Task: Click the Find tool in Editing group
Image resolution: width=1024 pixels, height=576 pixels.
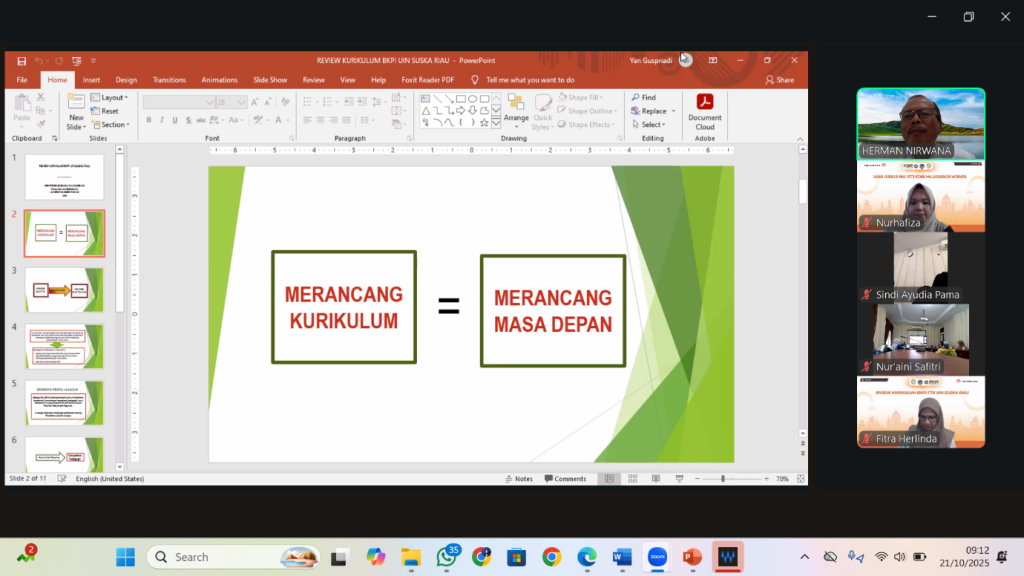Action: pyautogui.click(x=644, y=97)
